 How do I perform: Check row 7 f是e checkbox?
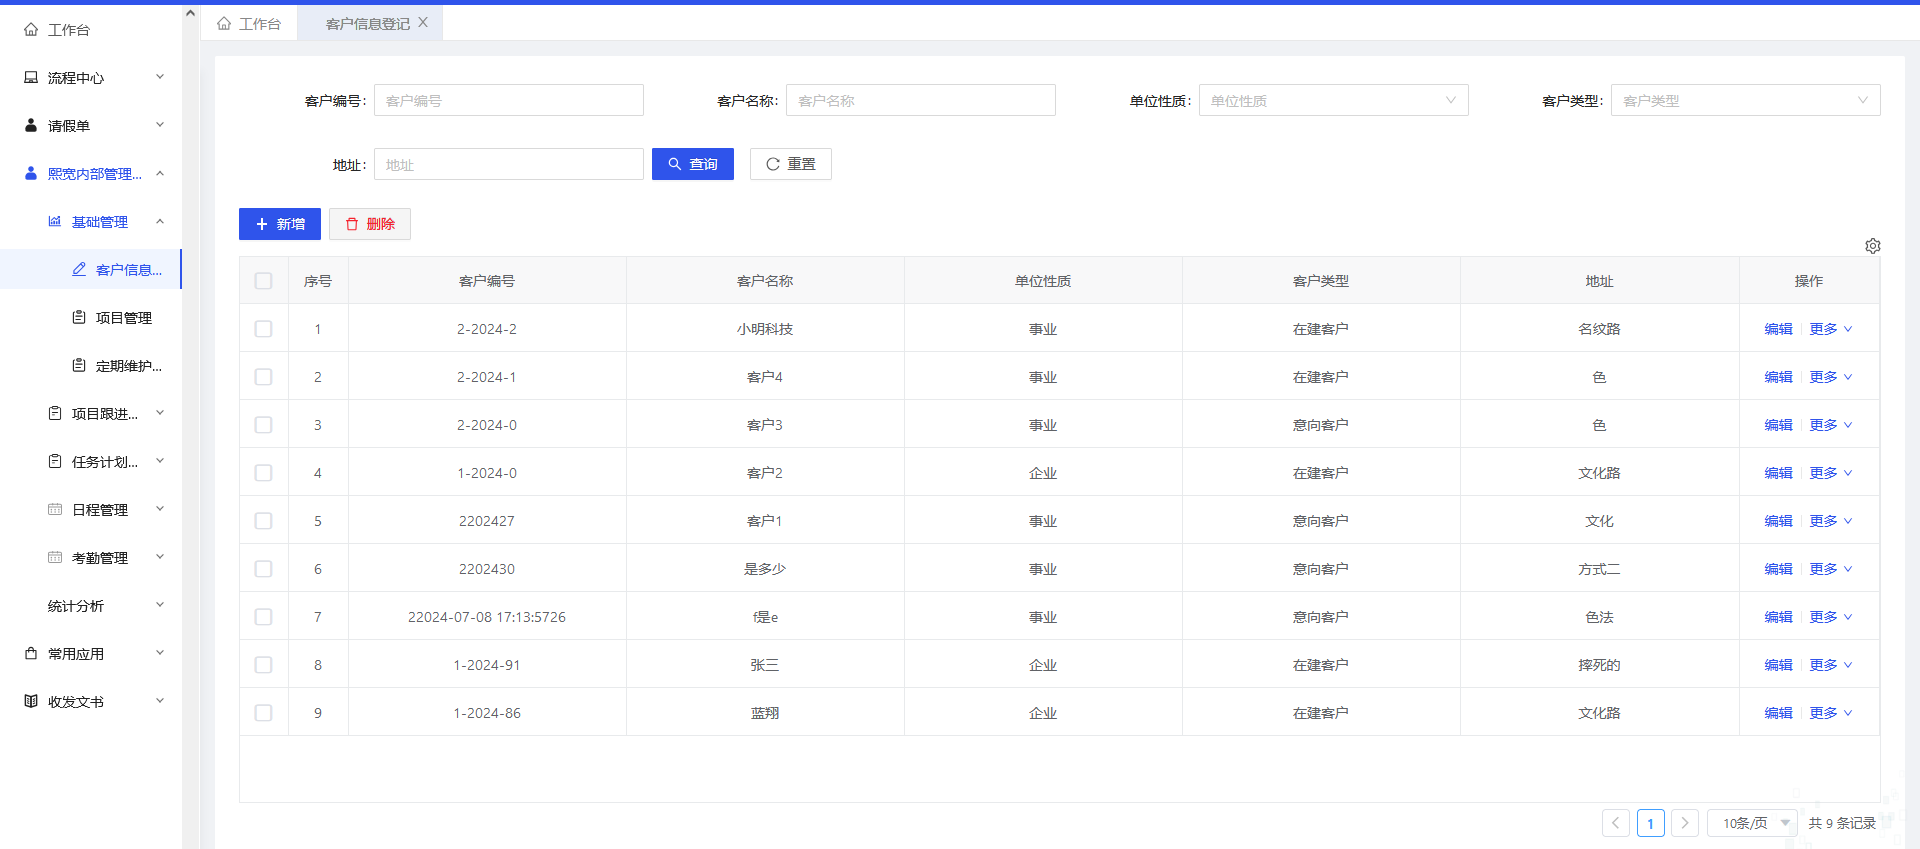point(264,617)
